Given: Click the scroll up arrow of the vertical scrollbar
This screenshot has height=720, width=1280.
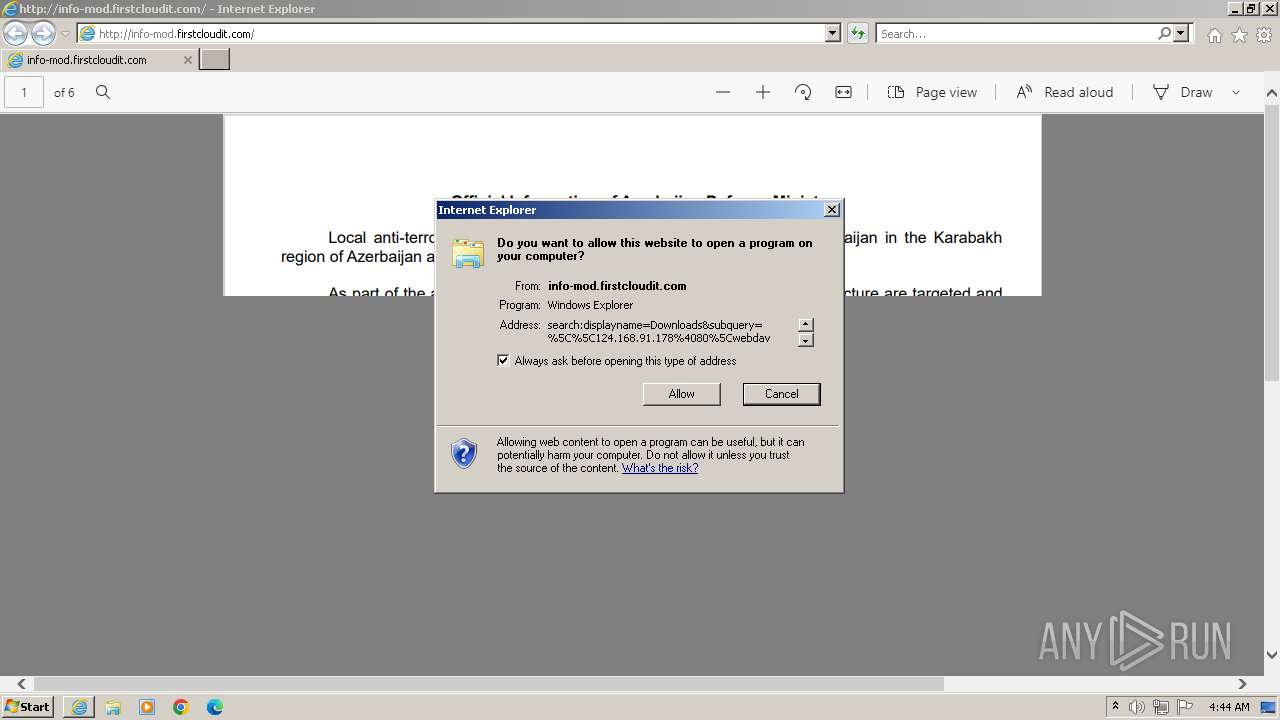Looking at the screenshot, I should tap(1272, 92).
